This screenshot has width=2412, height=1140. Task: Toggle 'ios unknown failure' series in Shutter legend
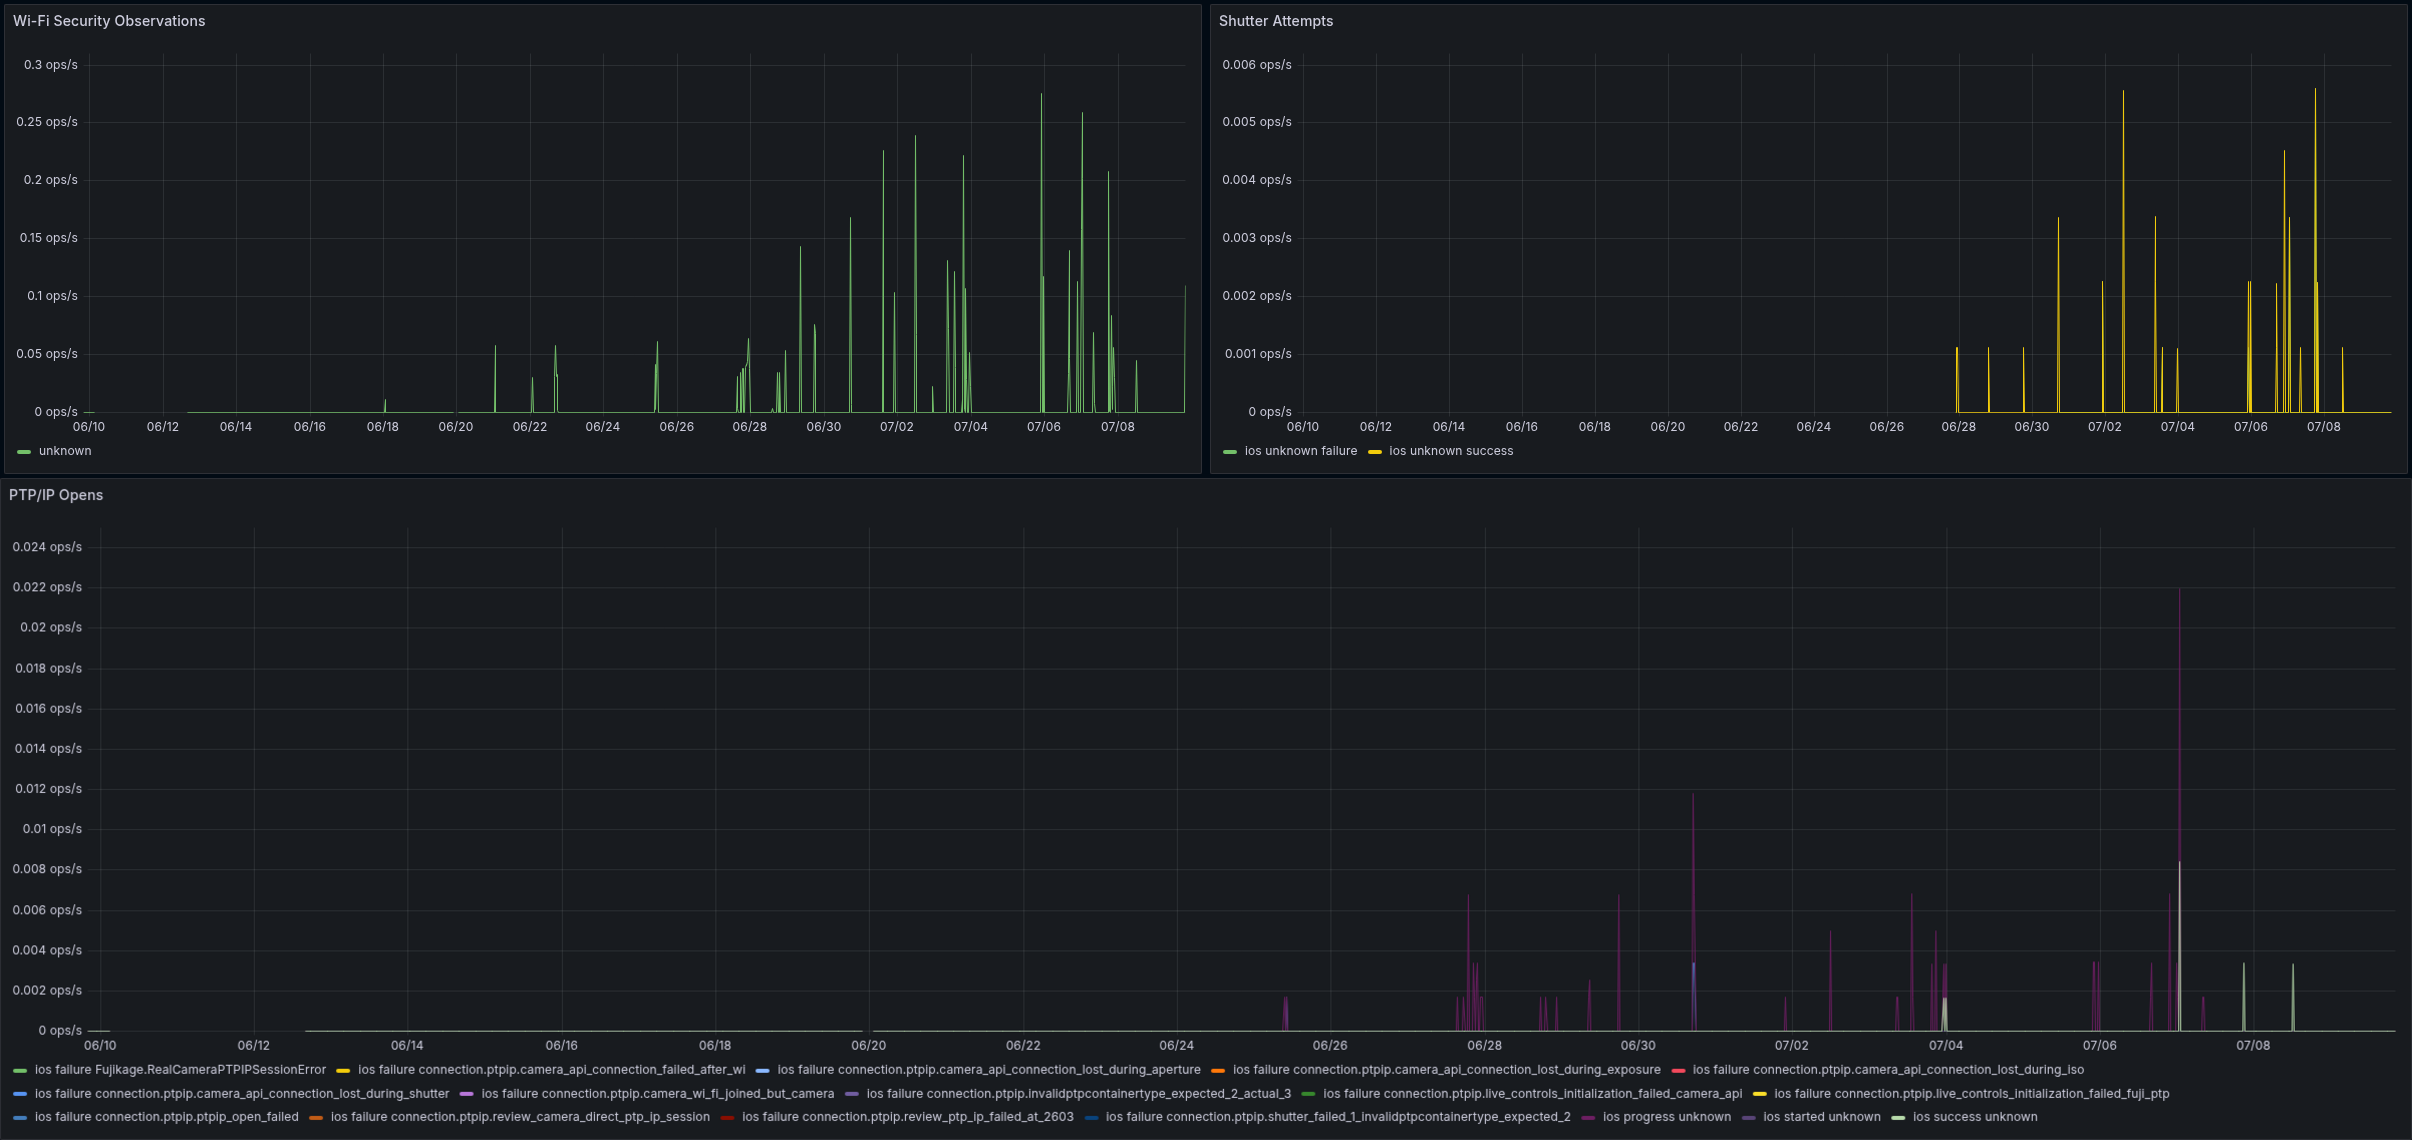1300,451
